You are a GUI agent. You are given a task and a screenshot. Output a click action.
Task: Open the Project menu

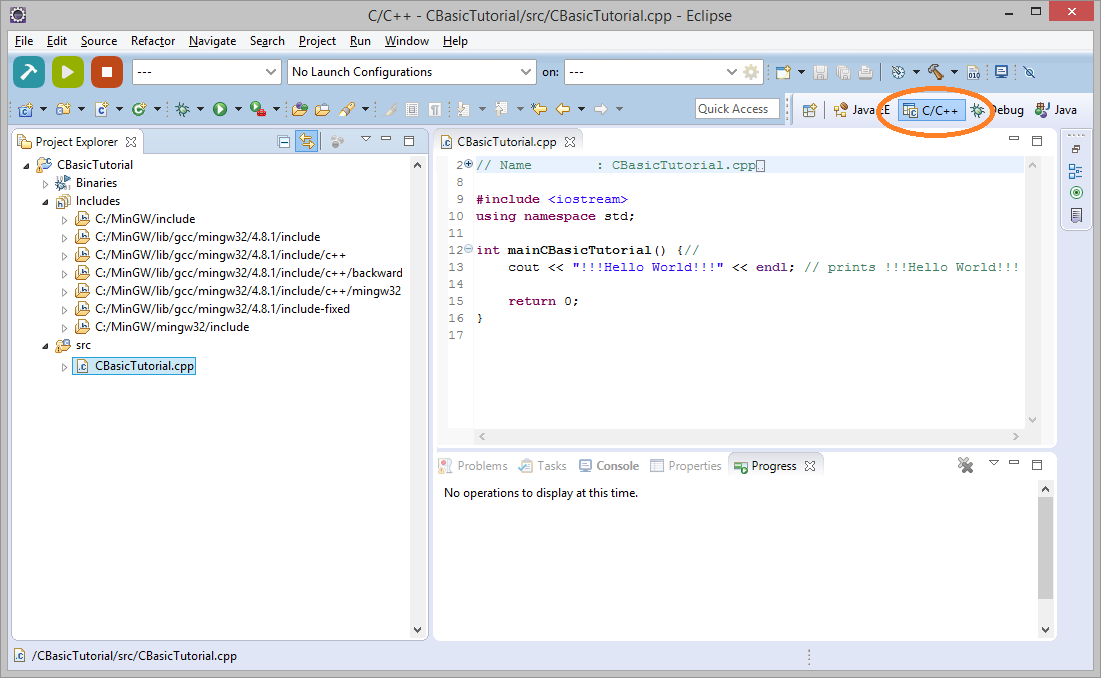317,41
